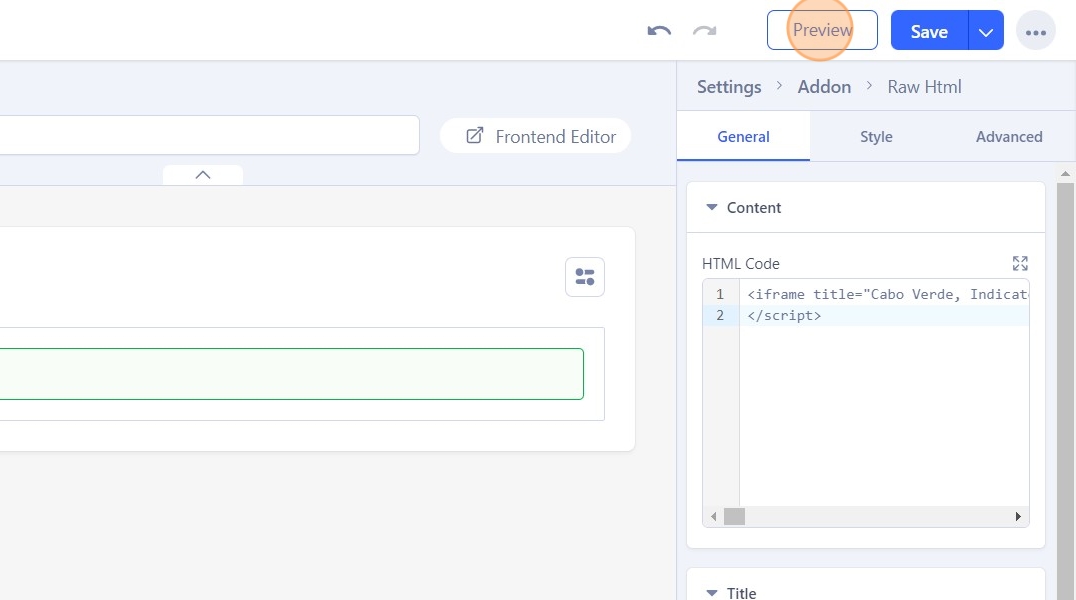Switch to the Advanced tab
The height and width of the screenshot is (600, 1076).
tap(1009, 137)
